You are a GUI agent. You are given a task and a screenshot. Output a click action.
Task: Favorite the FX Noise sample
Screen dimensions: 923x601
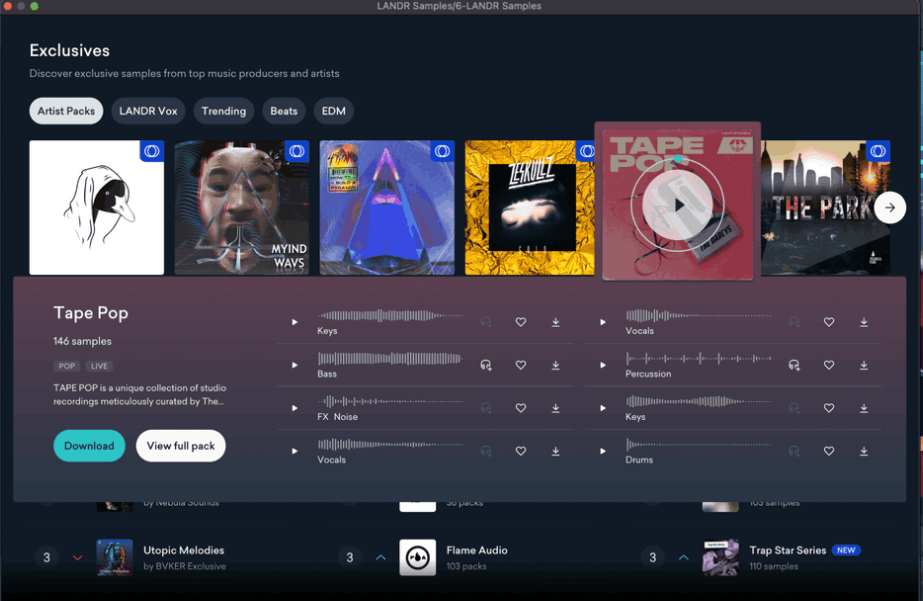coord(521,408)
